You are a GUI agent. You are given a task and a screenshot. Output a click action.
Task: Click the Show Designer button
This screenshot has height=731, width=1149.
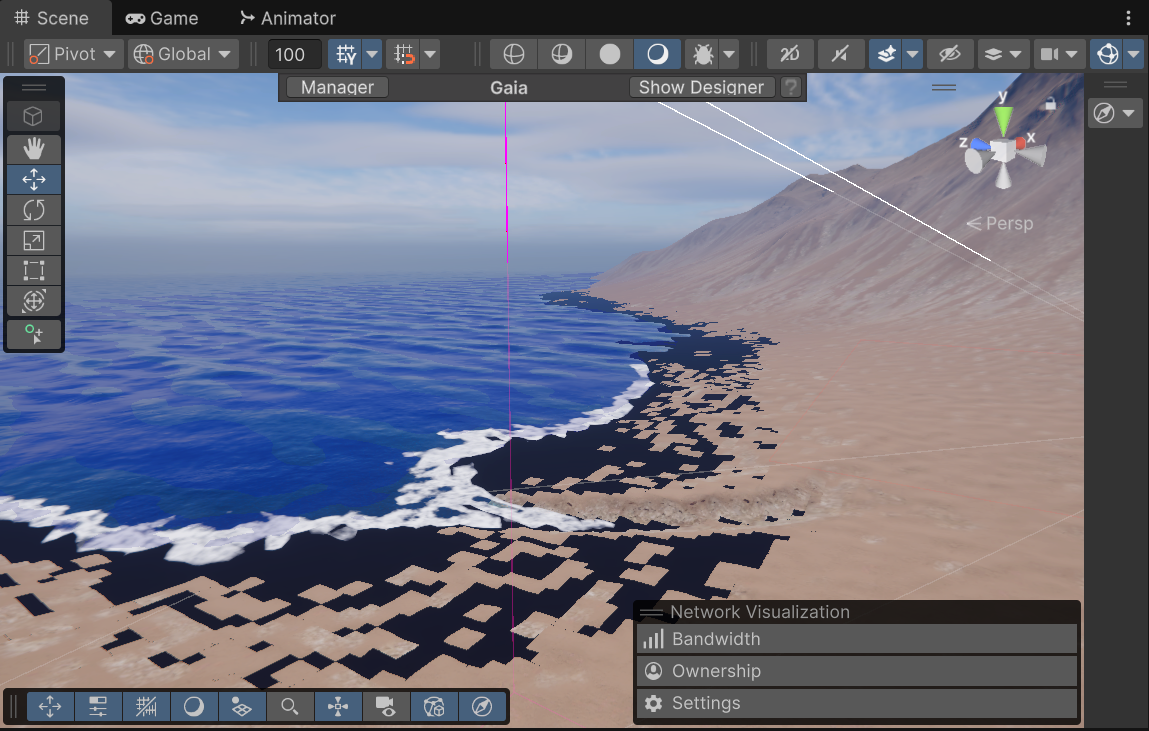click(x=702, y=87)
